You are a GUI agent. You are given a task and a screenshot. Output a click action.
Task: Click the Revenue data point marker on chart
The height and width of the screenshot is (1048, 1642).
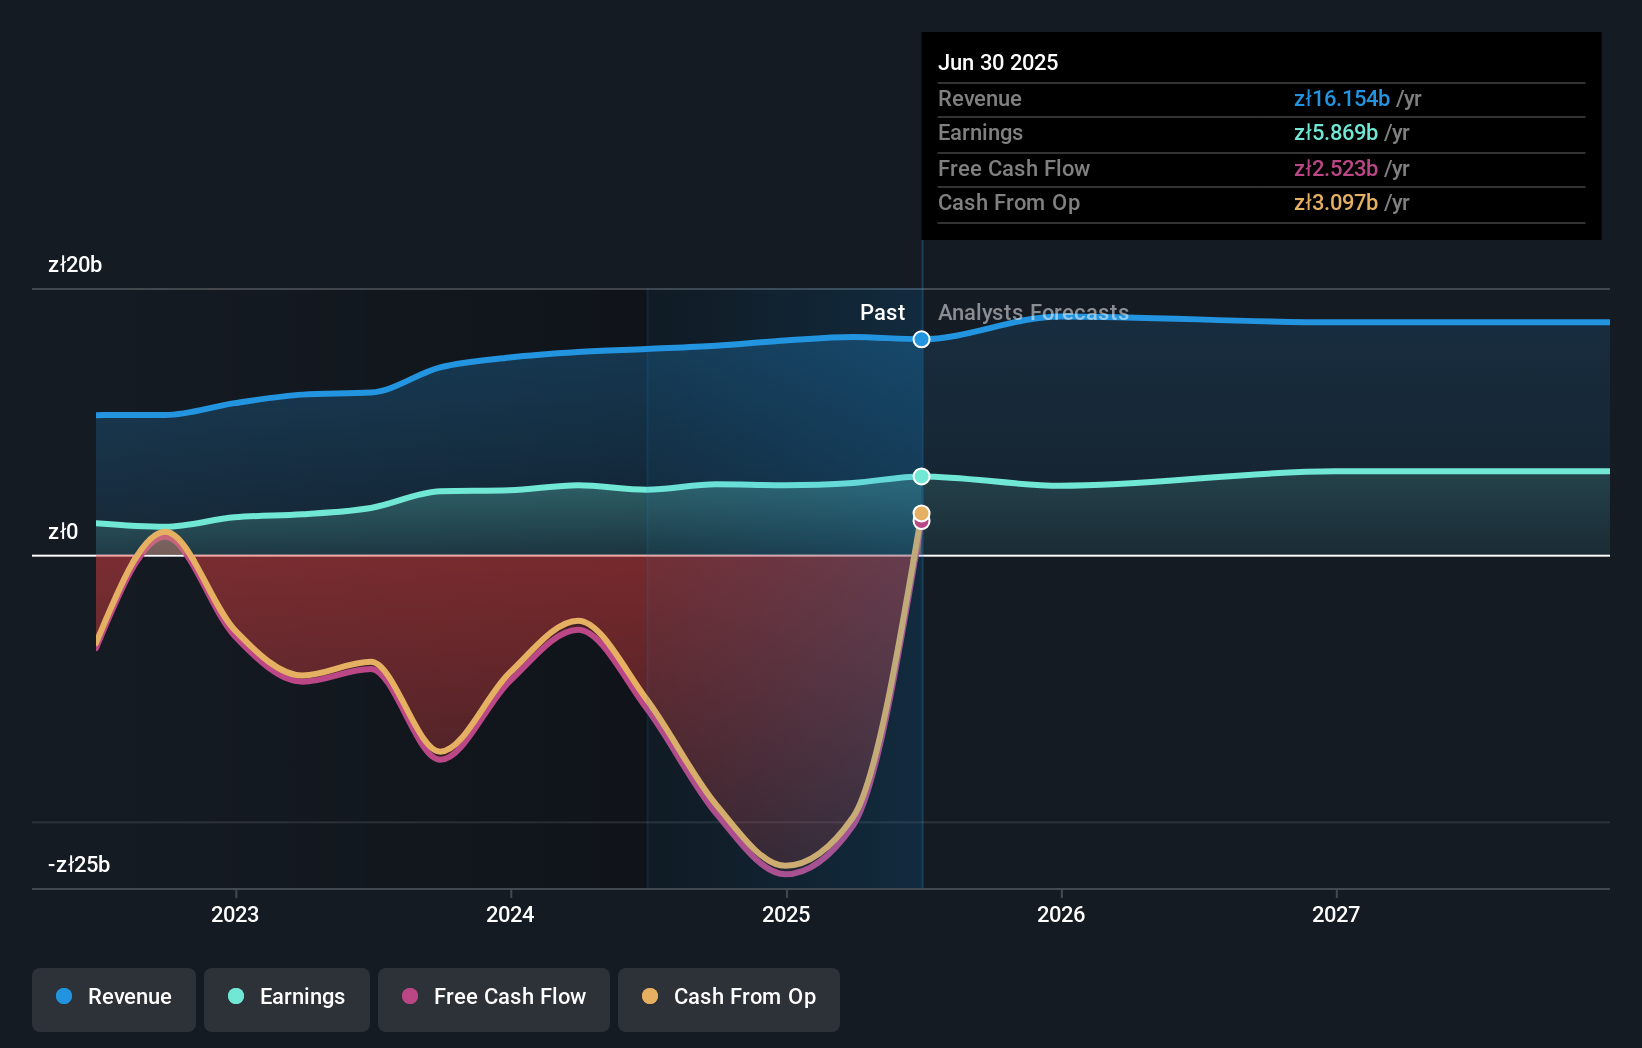click(921, 340)
